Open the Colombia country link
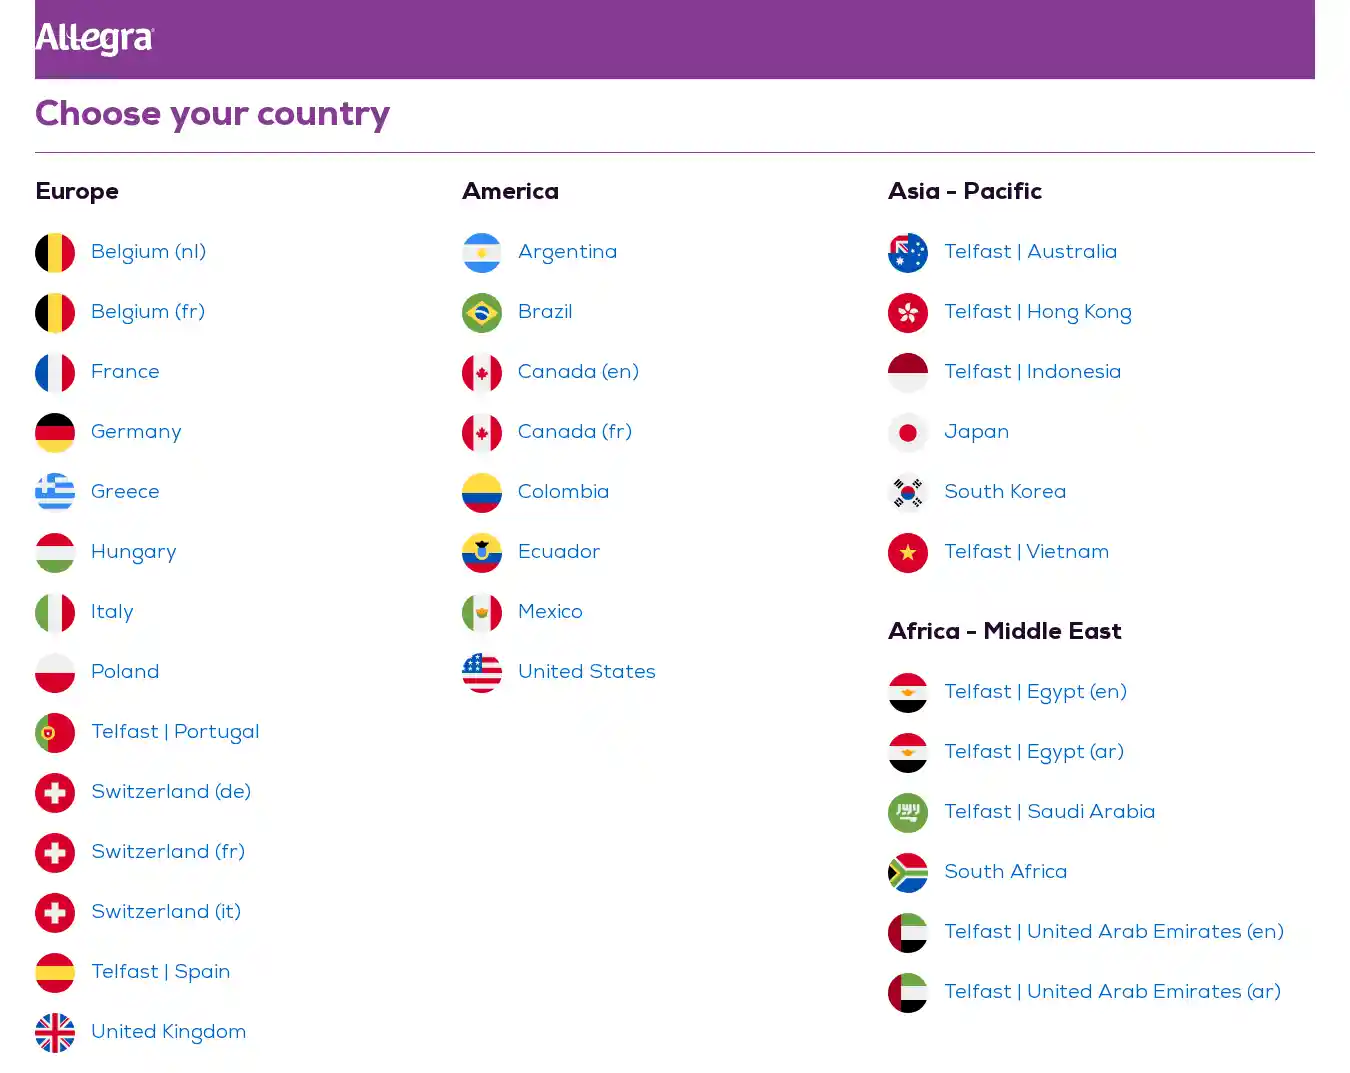This screenshot has height=1073, width=1350. (x=563, y=492)
